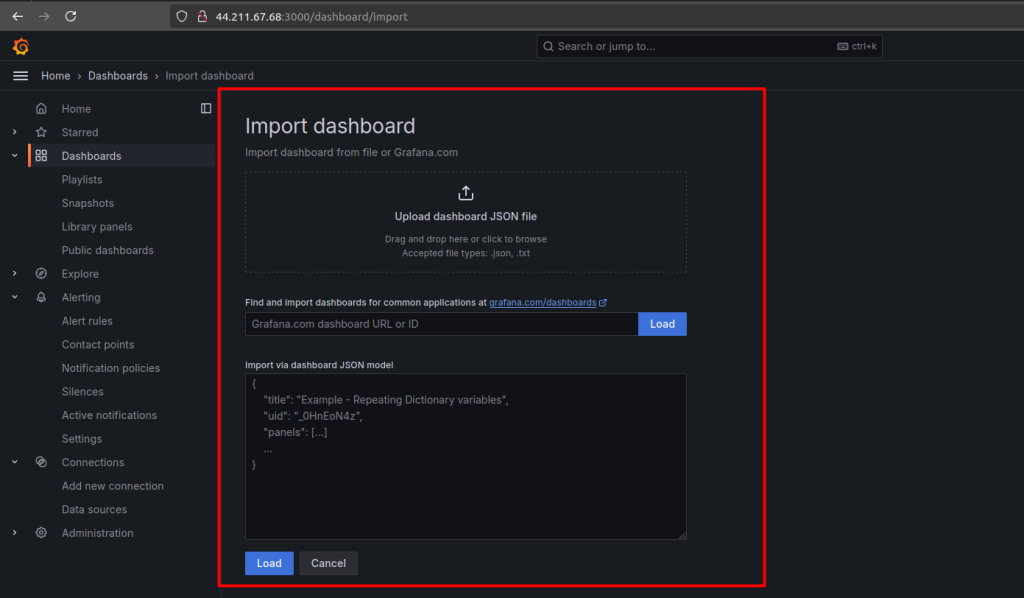Click the Grafana.com dashboard URL field
Image resolution: width=1024 pixels, height=598 pixels.
440,323
